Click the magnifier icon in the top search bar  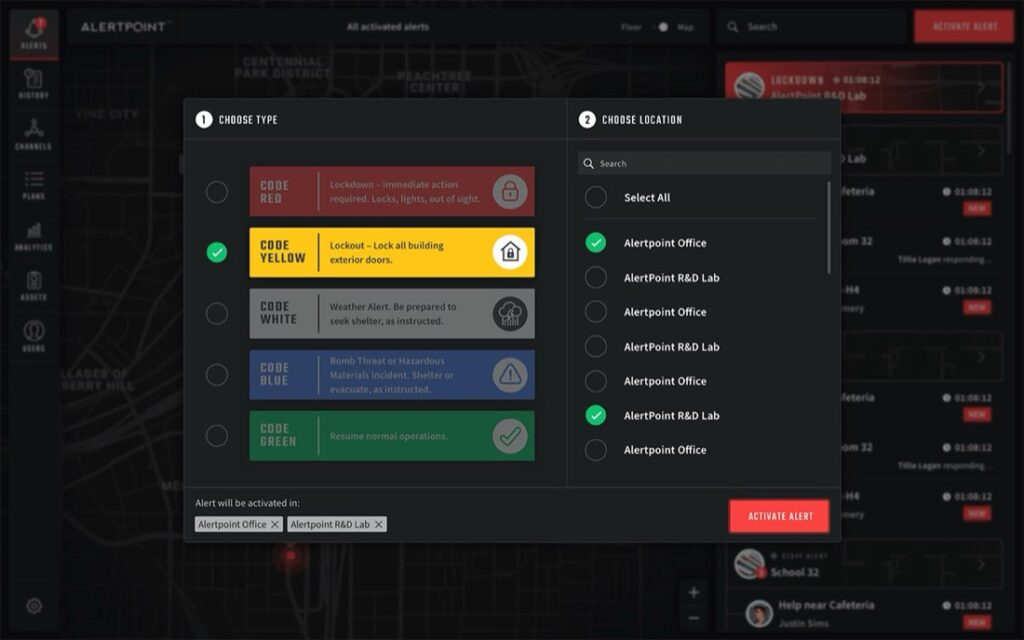coord(733,27)
